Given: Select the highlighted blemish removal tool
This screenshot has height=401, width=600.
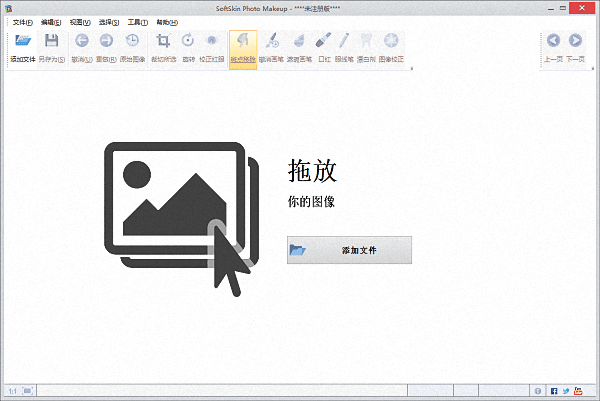Looking at the screenshot, I should click(242, 42).
